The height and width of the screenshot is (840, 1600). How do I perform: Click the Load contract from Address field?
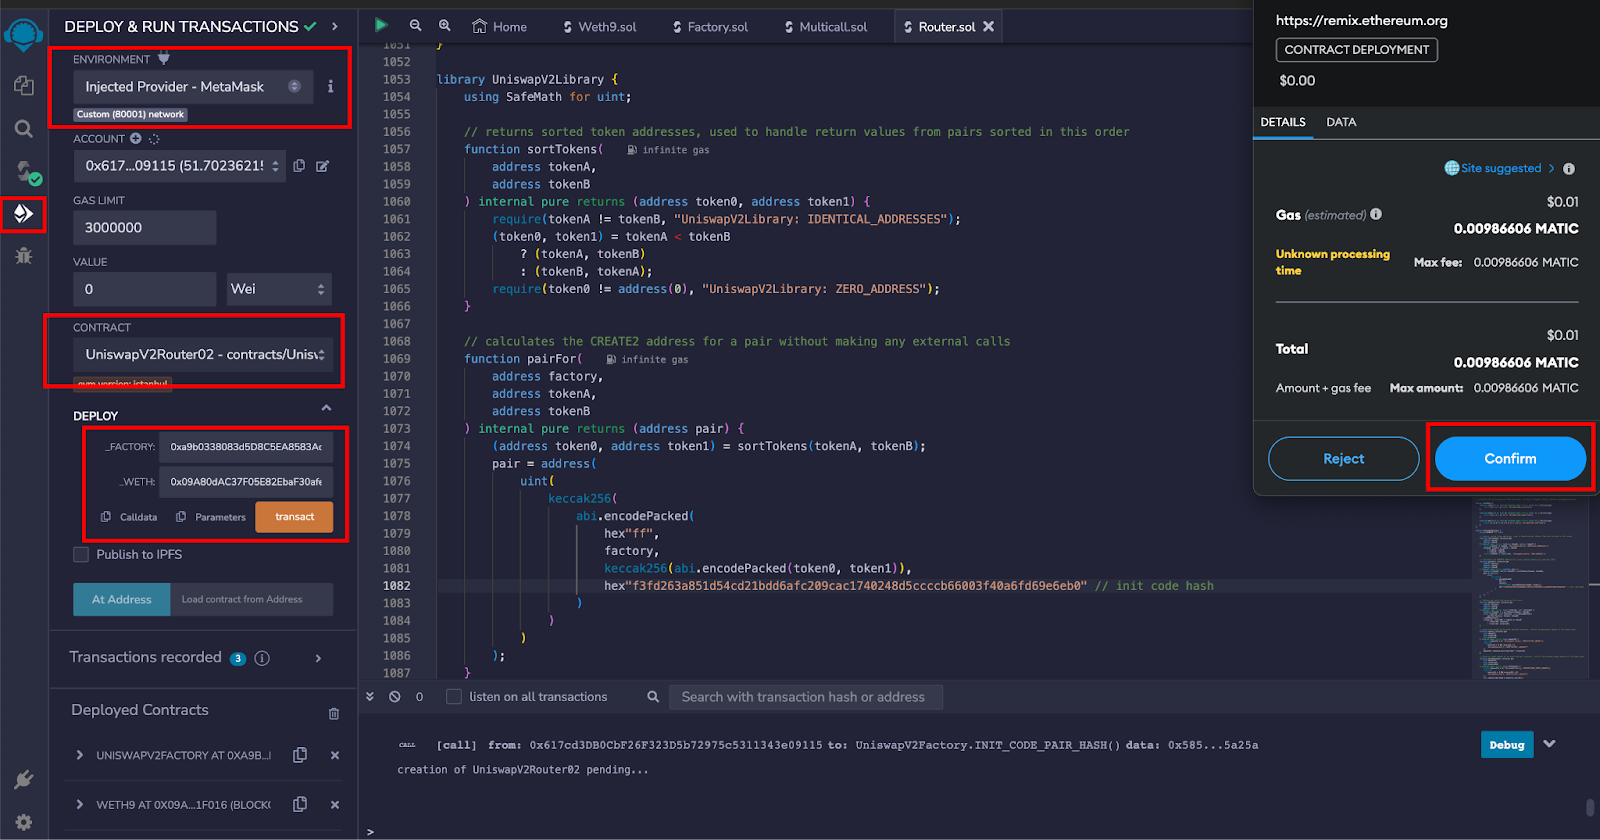[252, 600]
